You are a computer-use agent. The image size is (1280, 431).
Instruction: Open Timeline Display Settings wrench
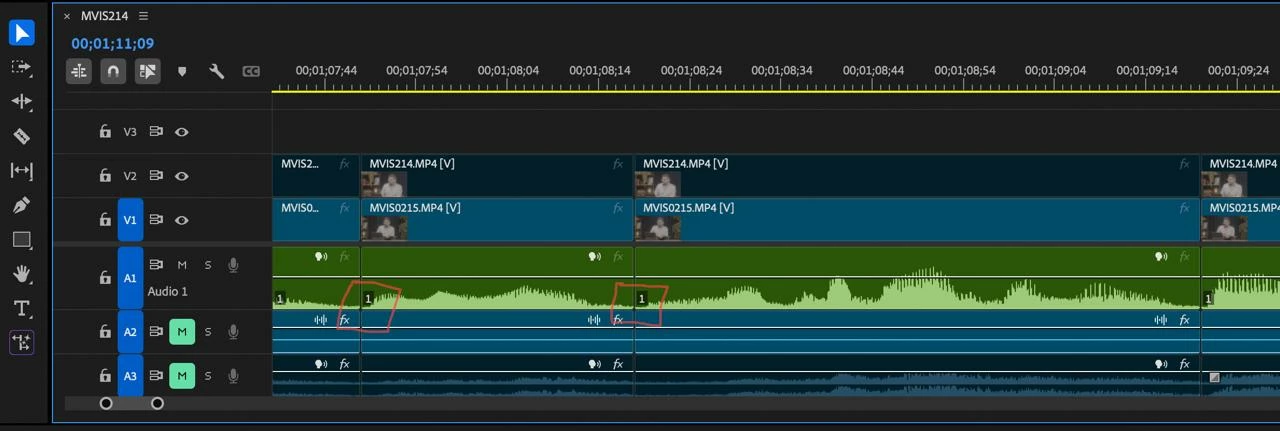tap(216, 71)
